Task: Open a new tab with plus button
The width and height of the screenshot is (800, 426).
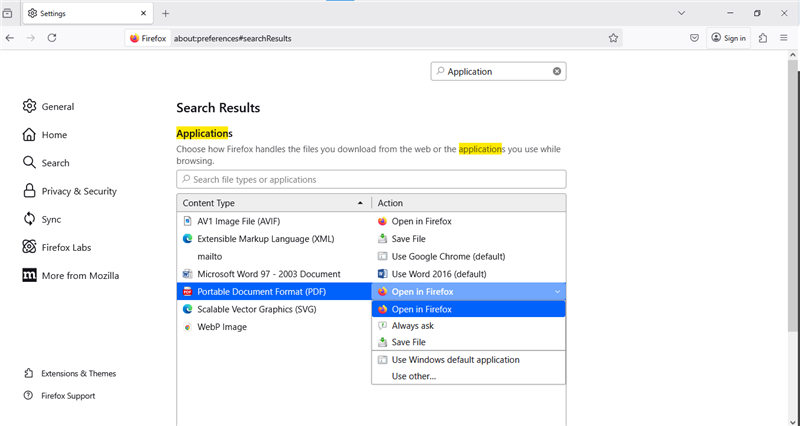Action: pyautogui.click(x=165, y=14)
